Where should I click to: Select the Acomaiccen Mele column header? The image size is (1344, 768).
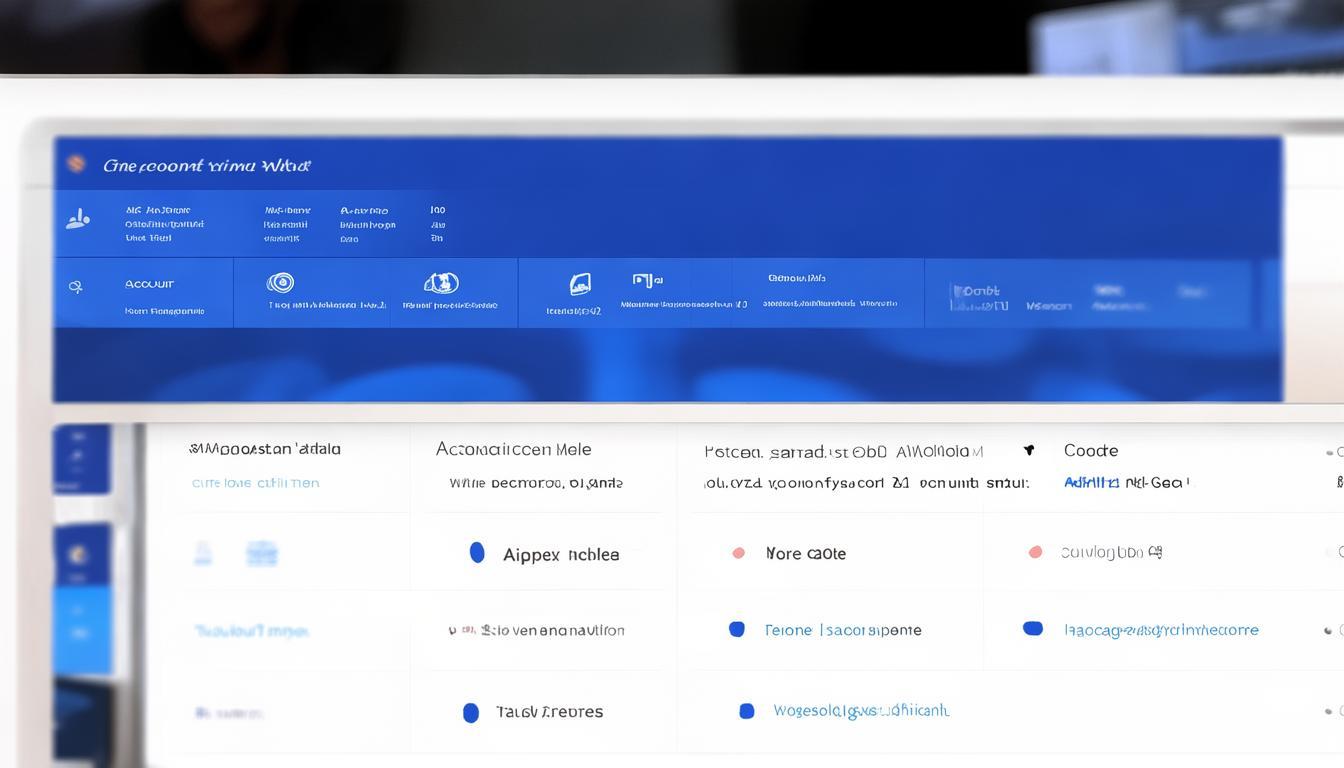[513, 449]
